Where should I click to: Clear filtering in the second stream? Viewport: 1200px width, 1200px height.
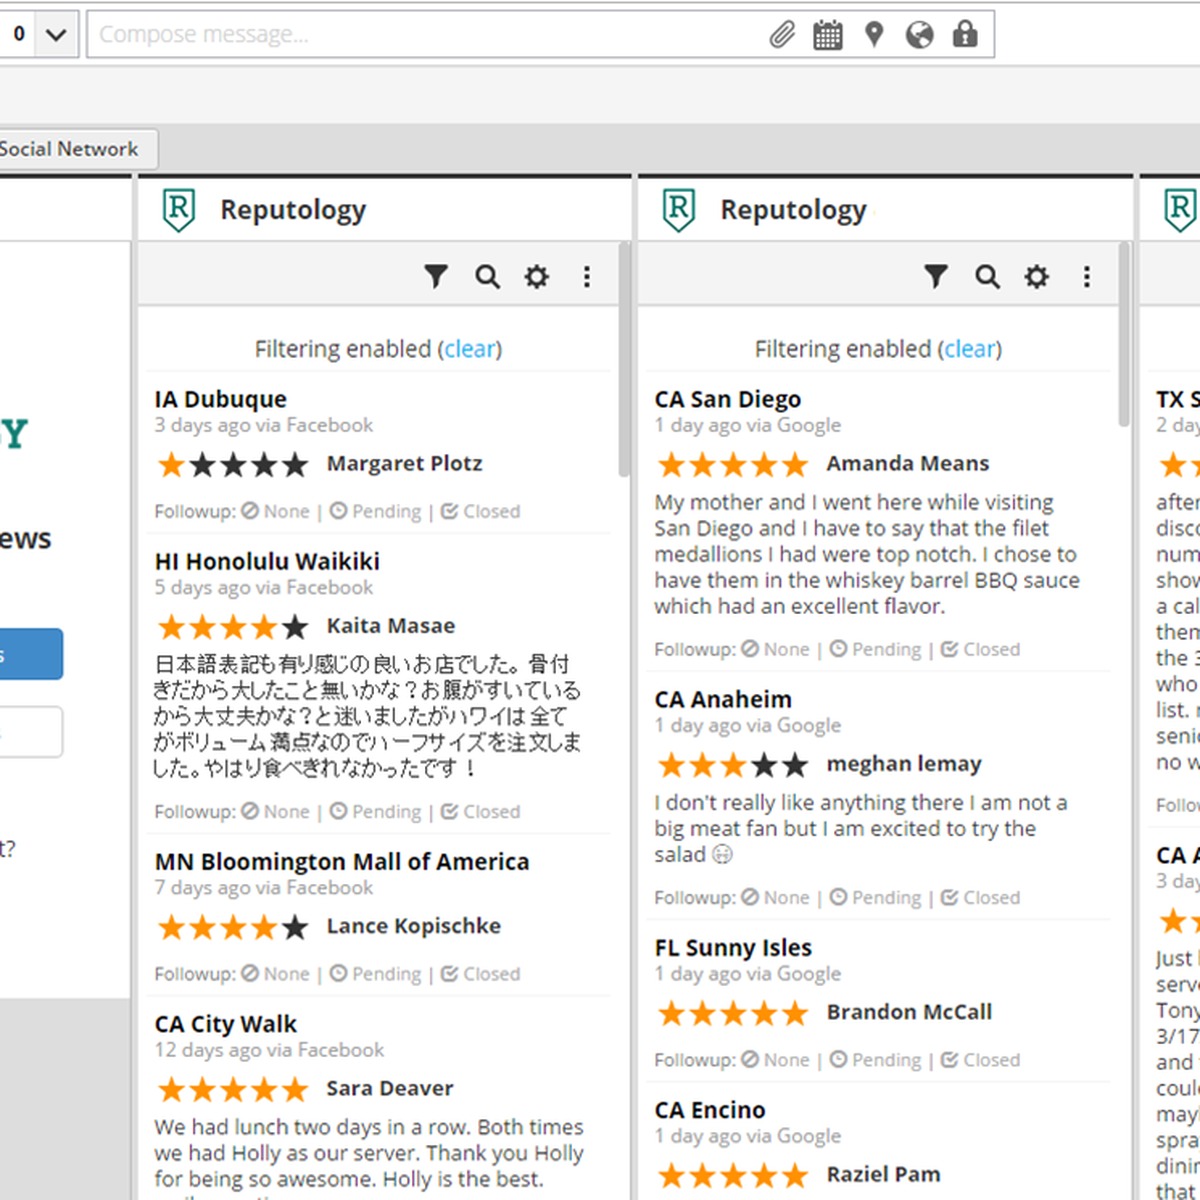[970, 349]
